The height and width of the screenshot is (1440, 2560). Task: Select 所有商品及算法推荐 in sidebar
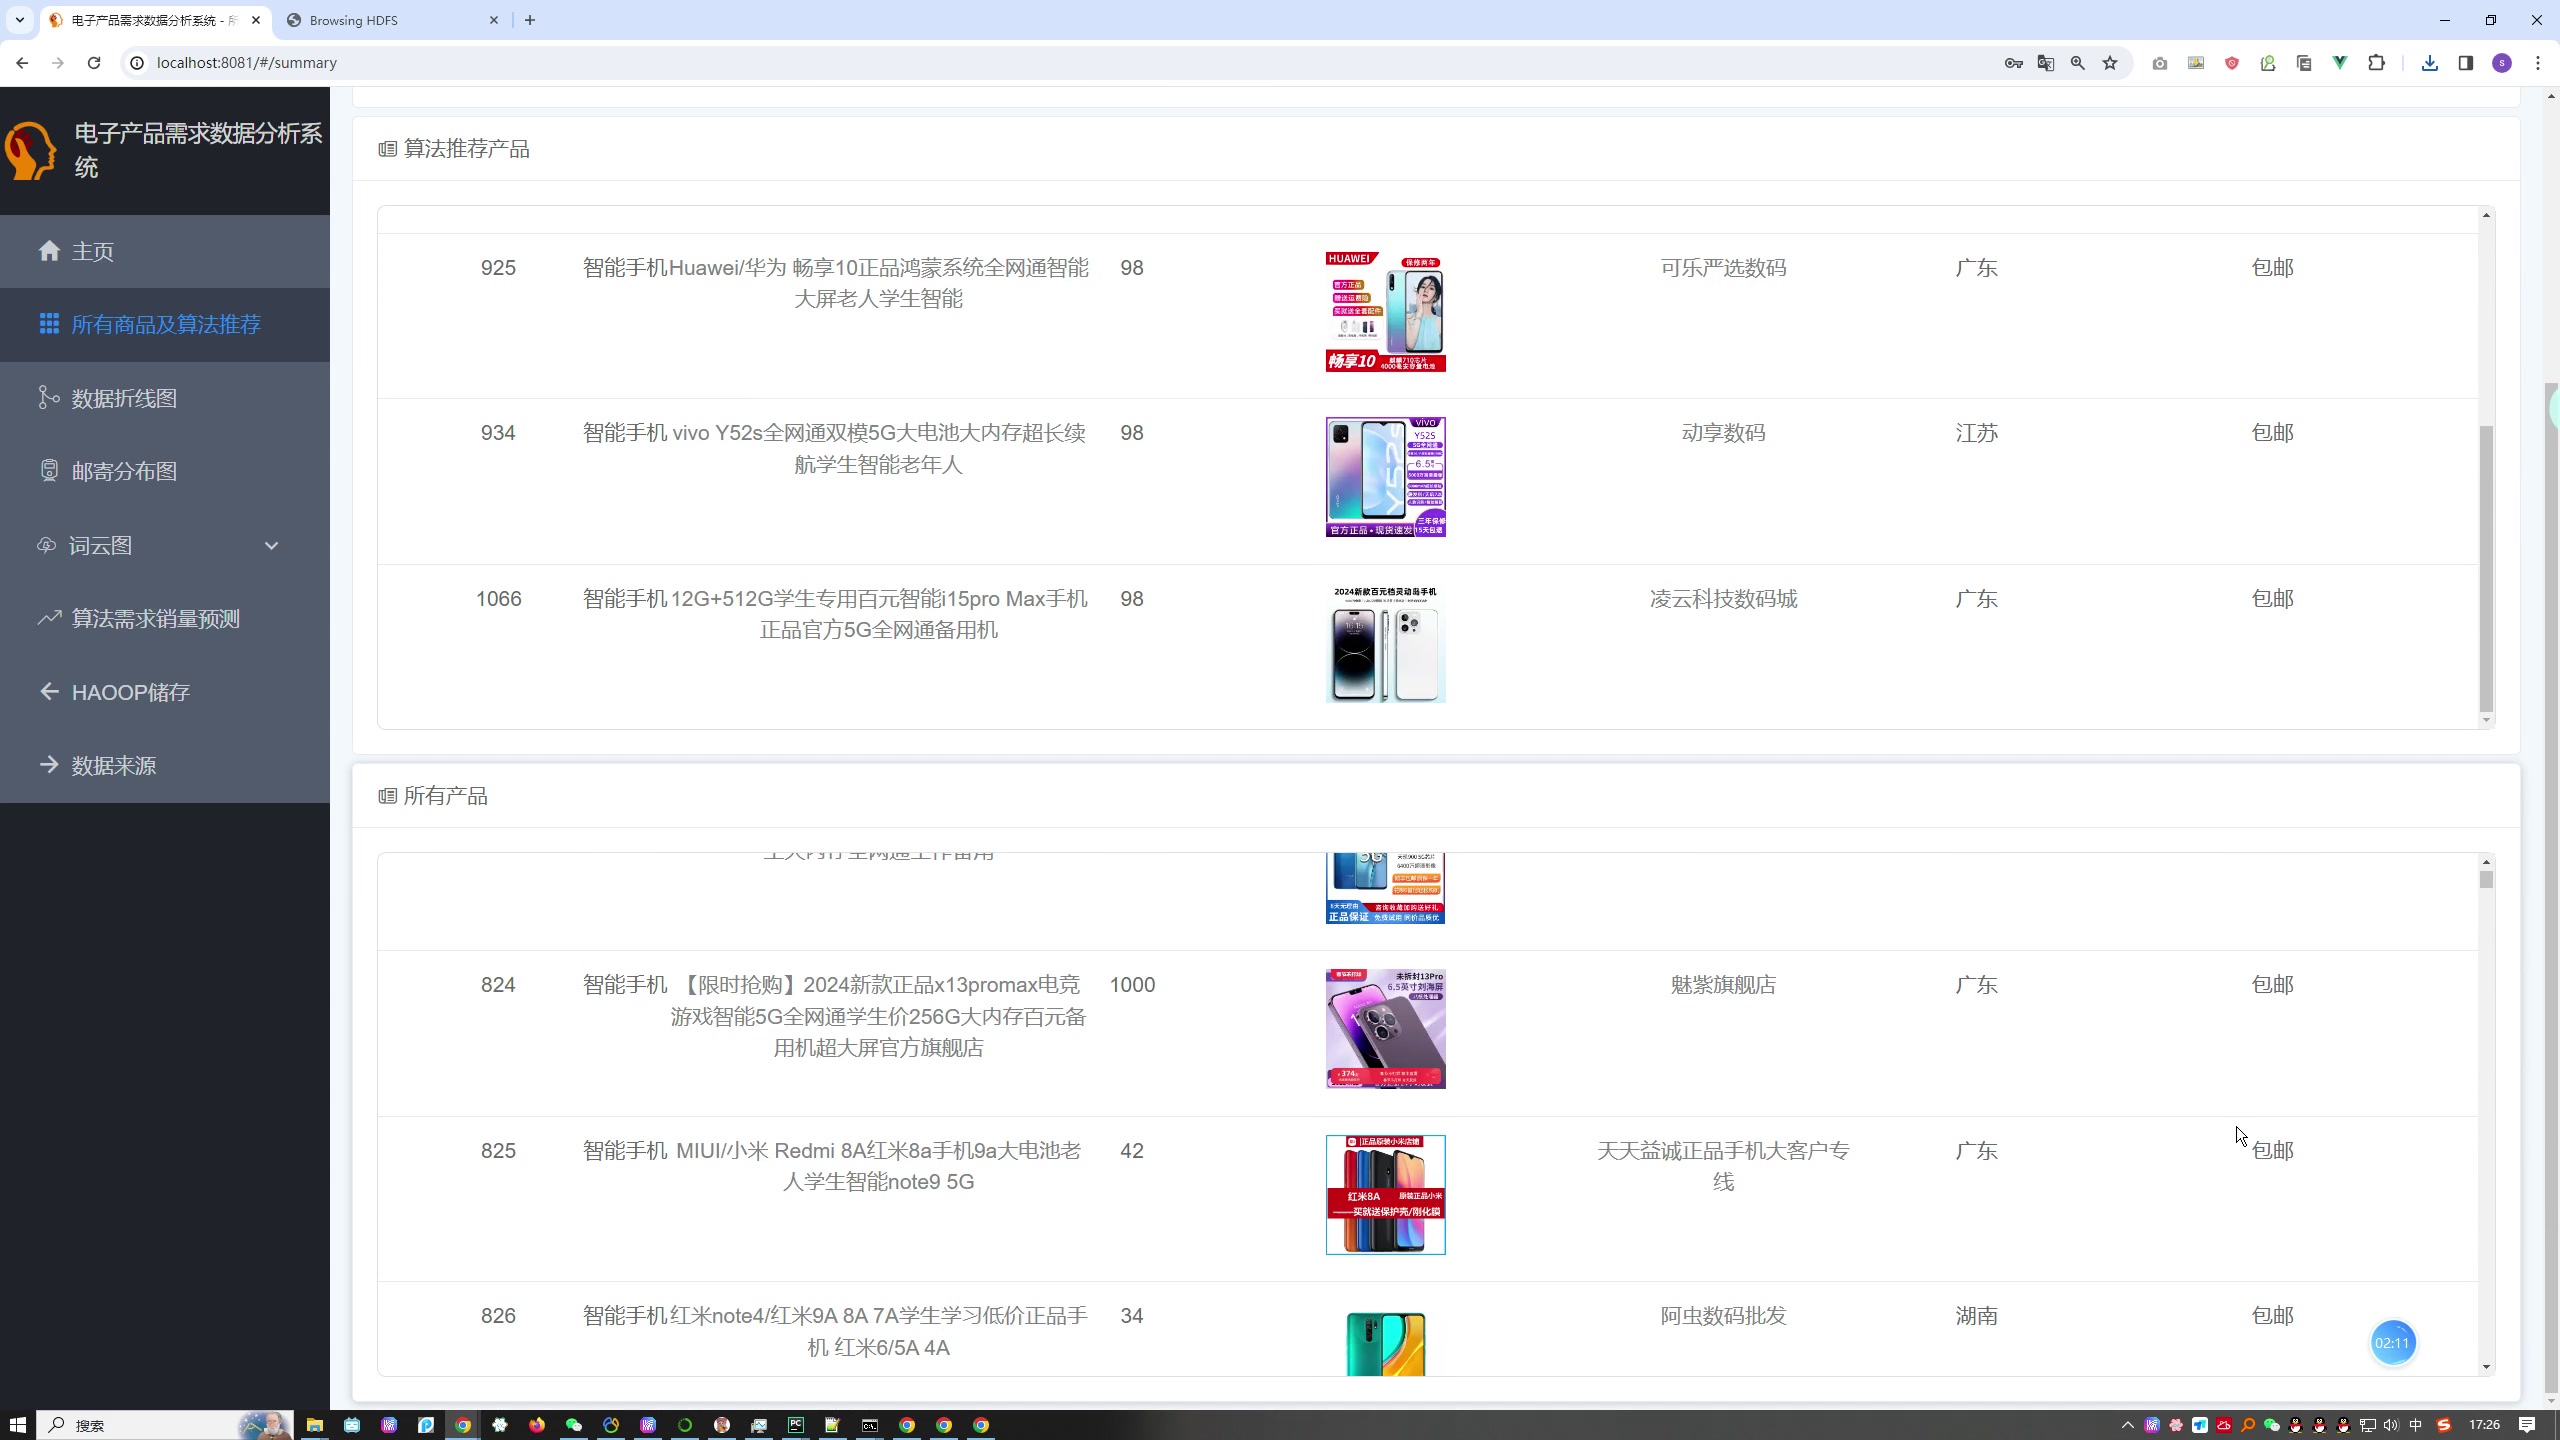(165, 324)
